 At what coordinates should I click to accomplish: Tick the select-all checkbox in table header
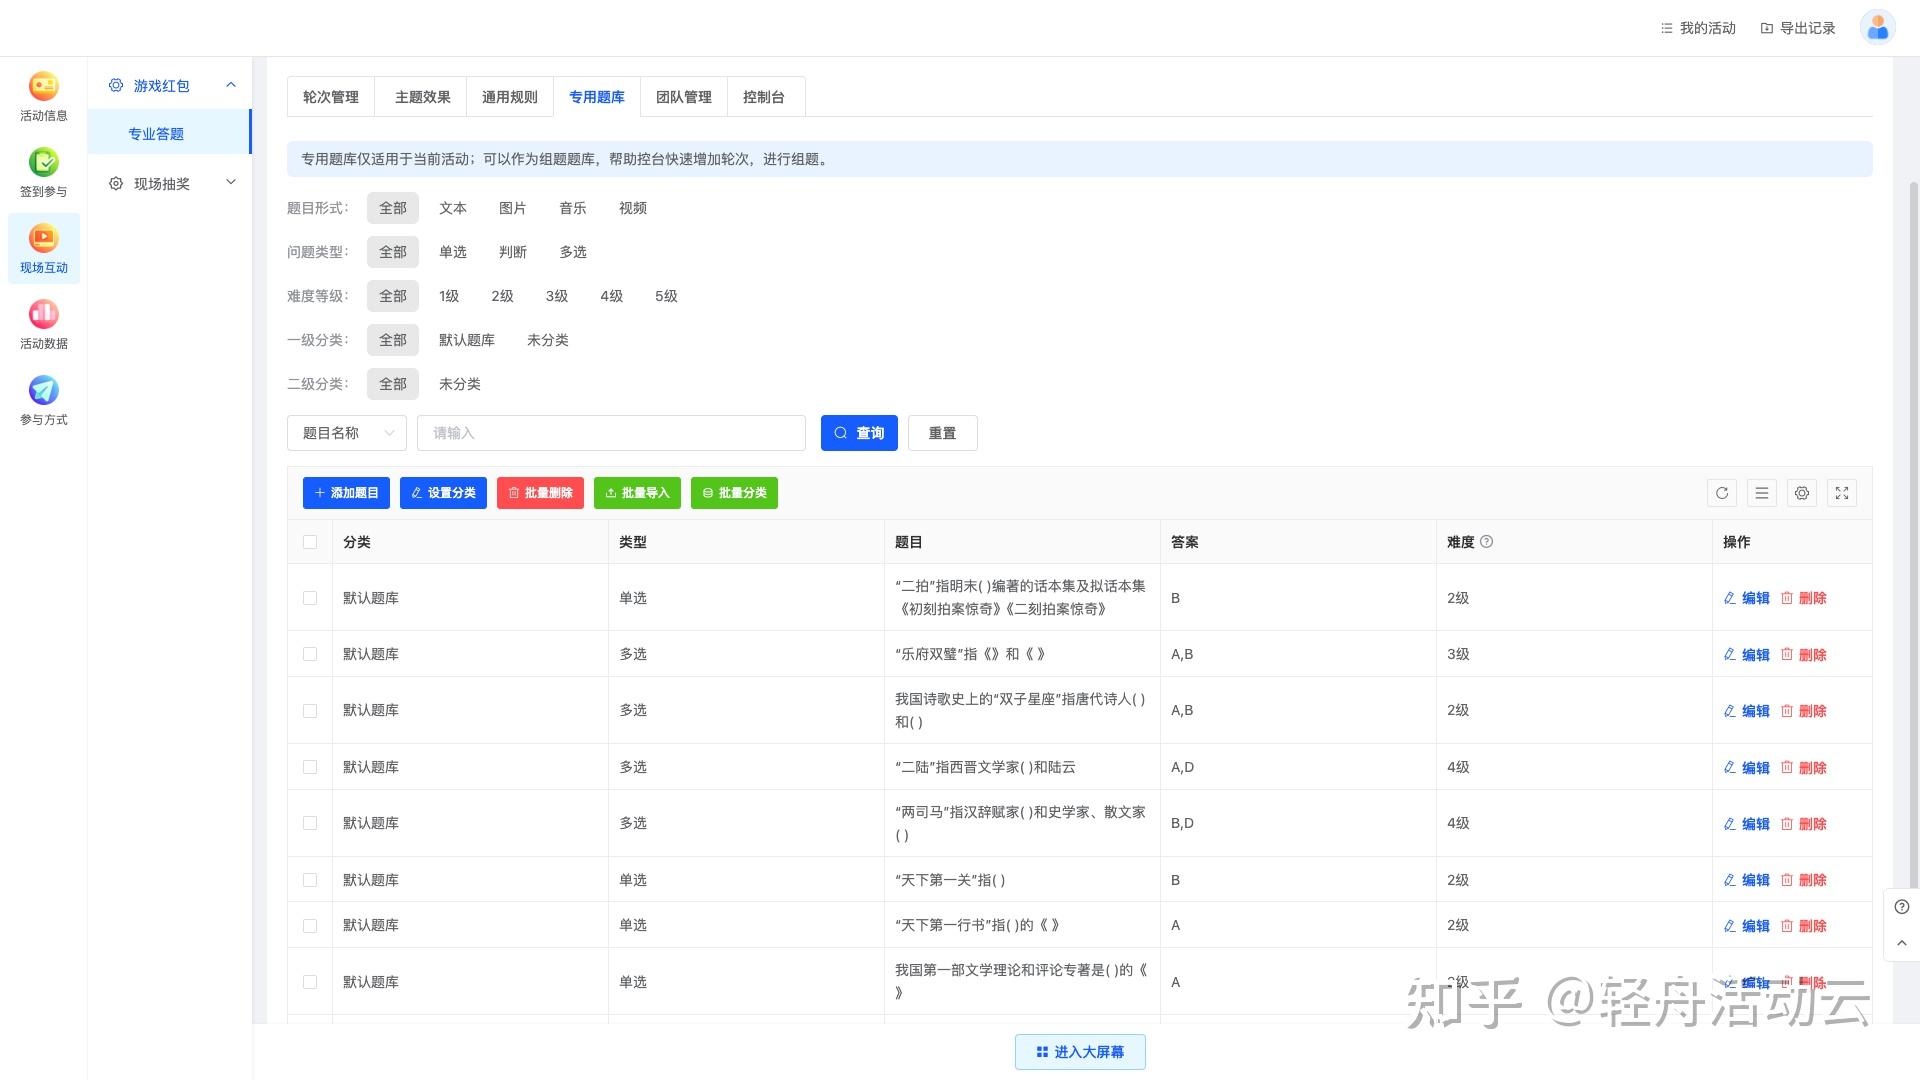tap(310, 542)
